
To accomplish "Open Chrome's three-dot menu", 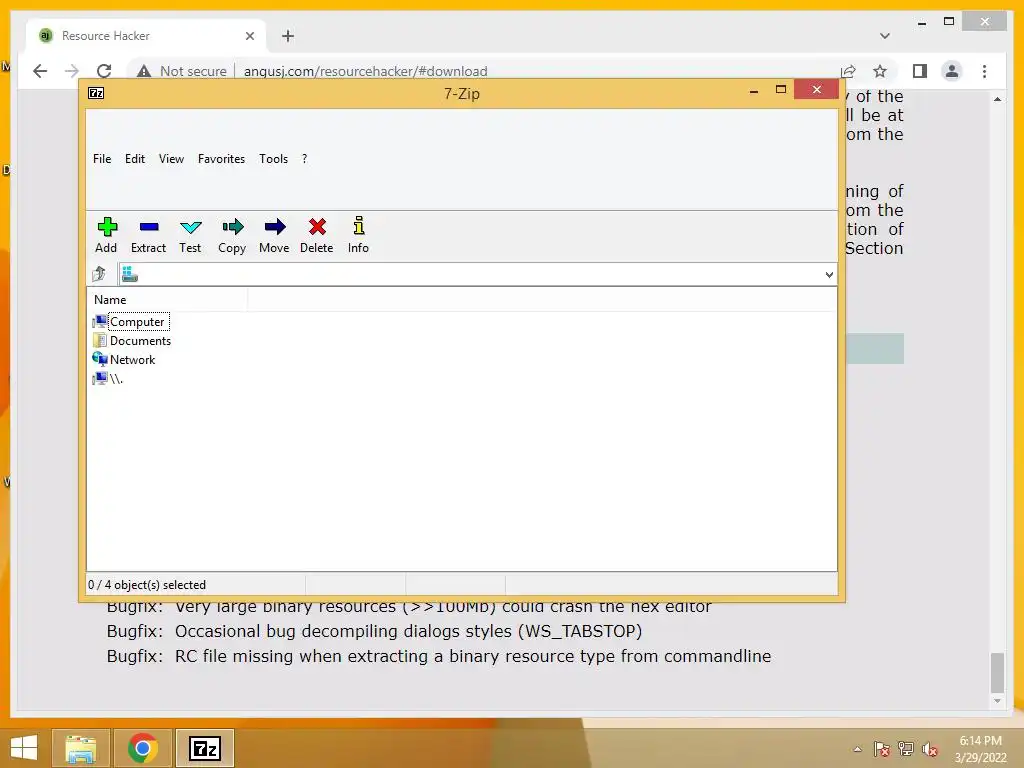I will pyautogui.click(x=984, y=71).
